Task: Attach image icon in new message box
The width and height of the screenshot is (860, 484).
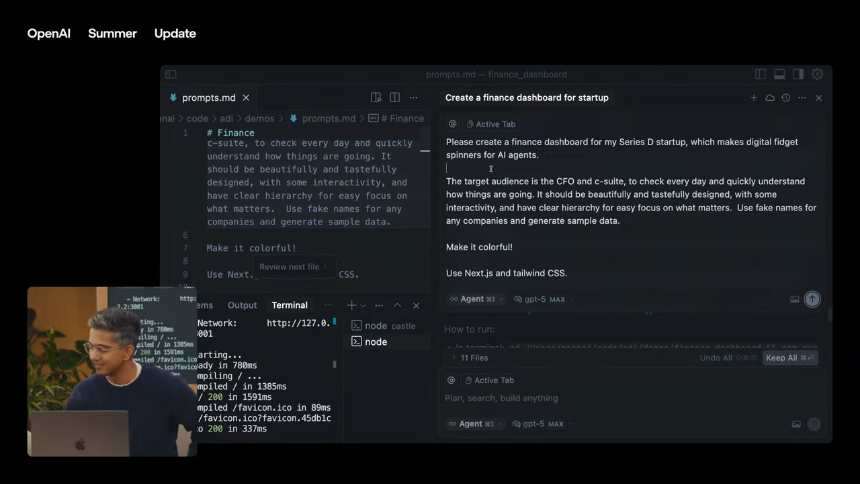Action: [x=796, y=424]
